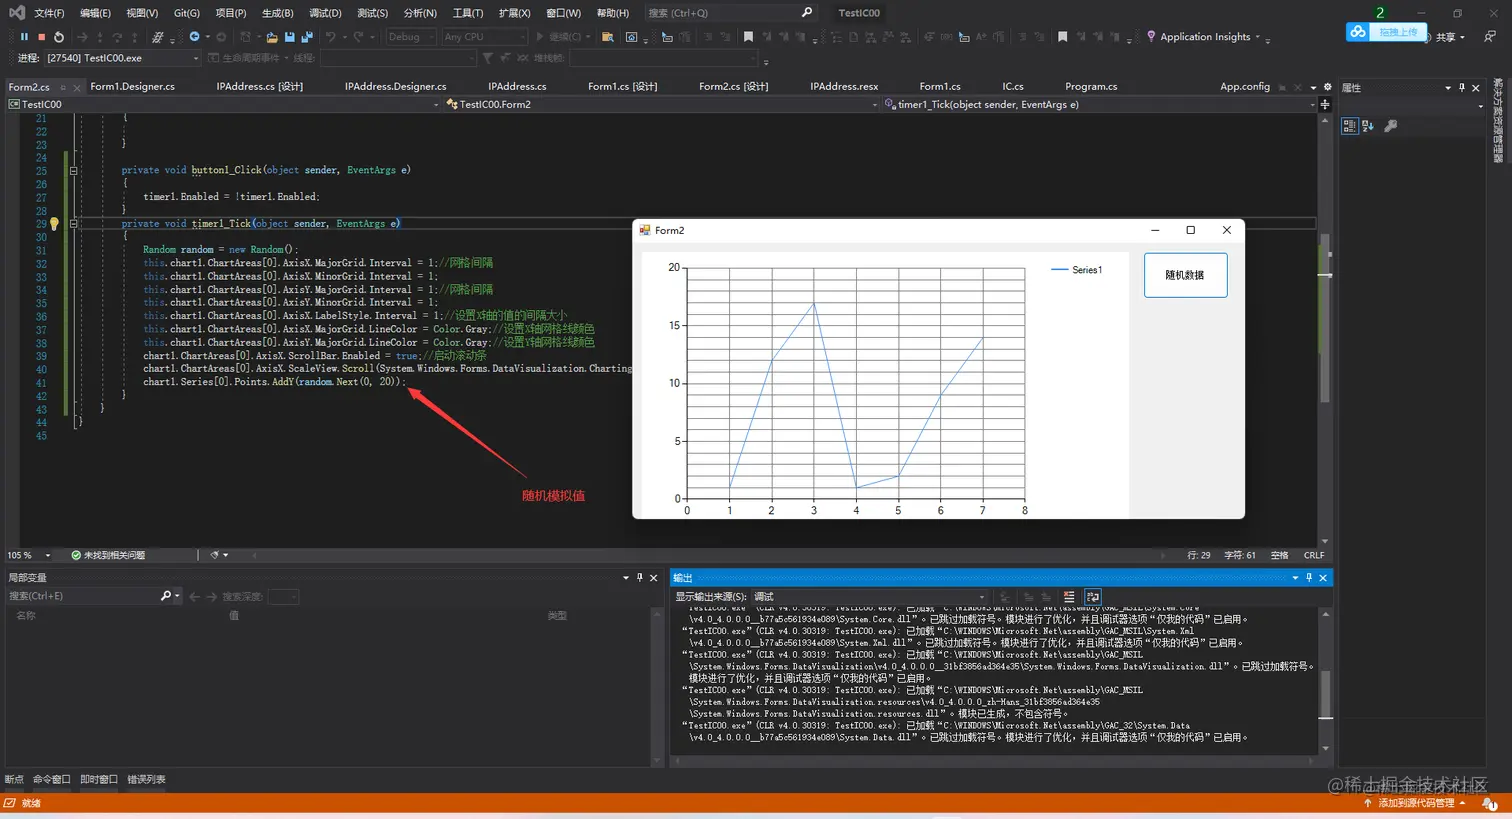
Task: Click the lightbulb quick actions icon at line 29
Action: coord(54,224)
